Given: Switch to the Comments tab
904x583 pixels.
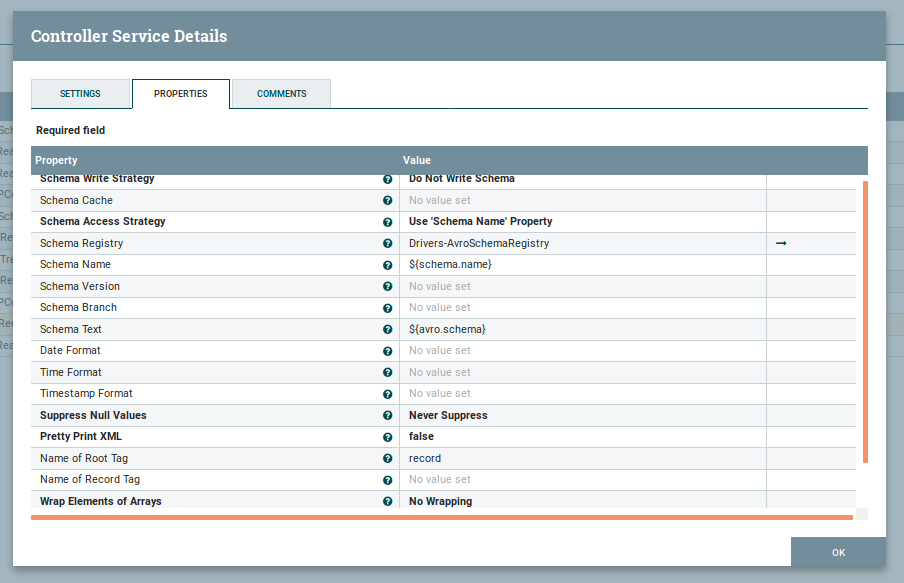Looking at the screenshot, I should (x=281, y=94).
